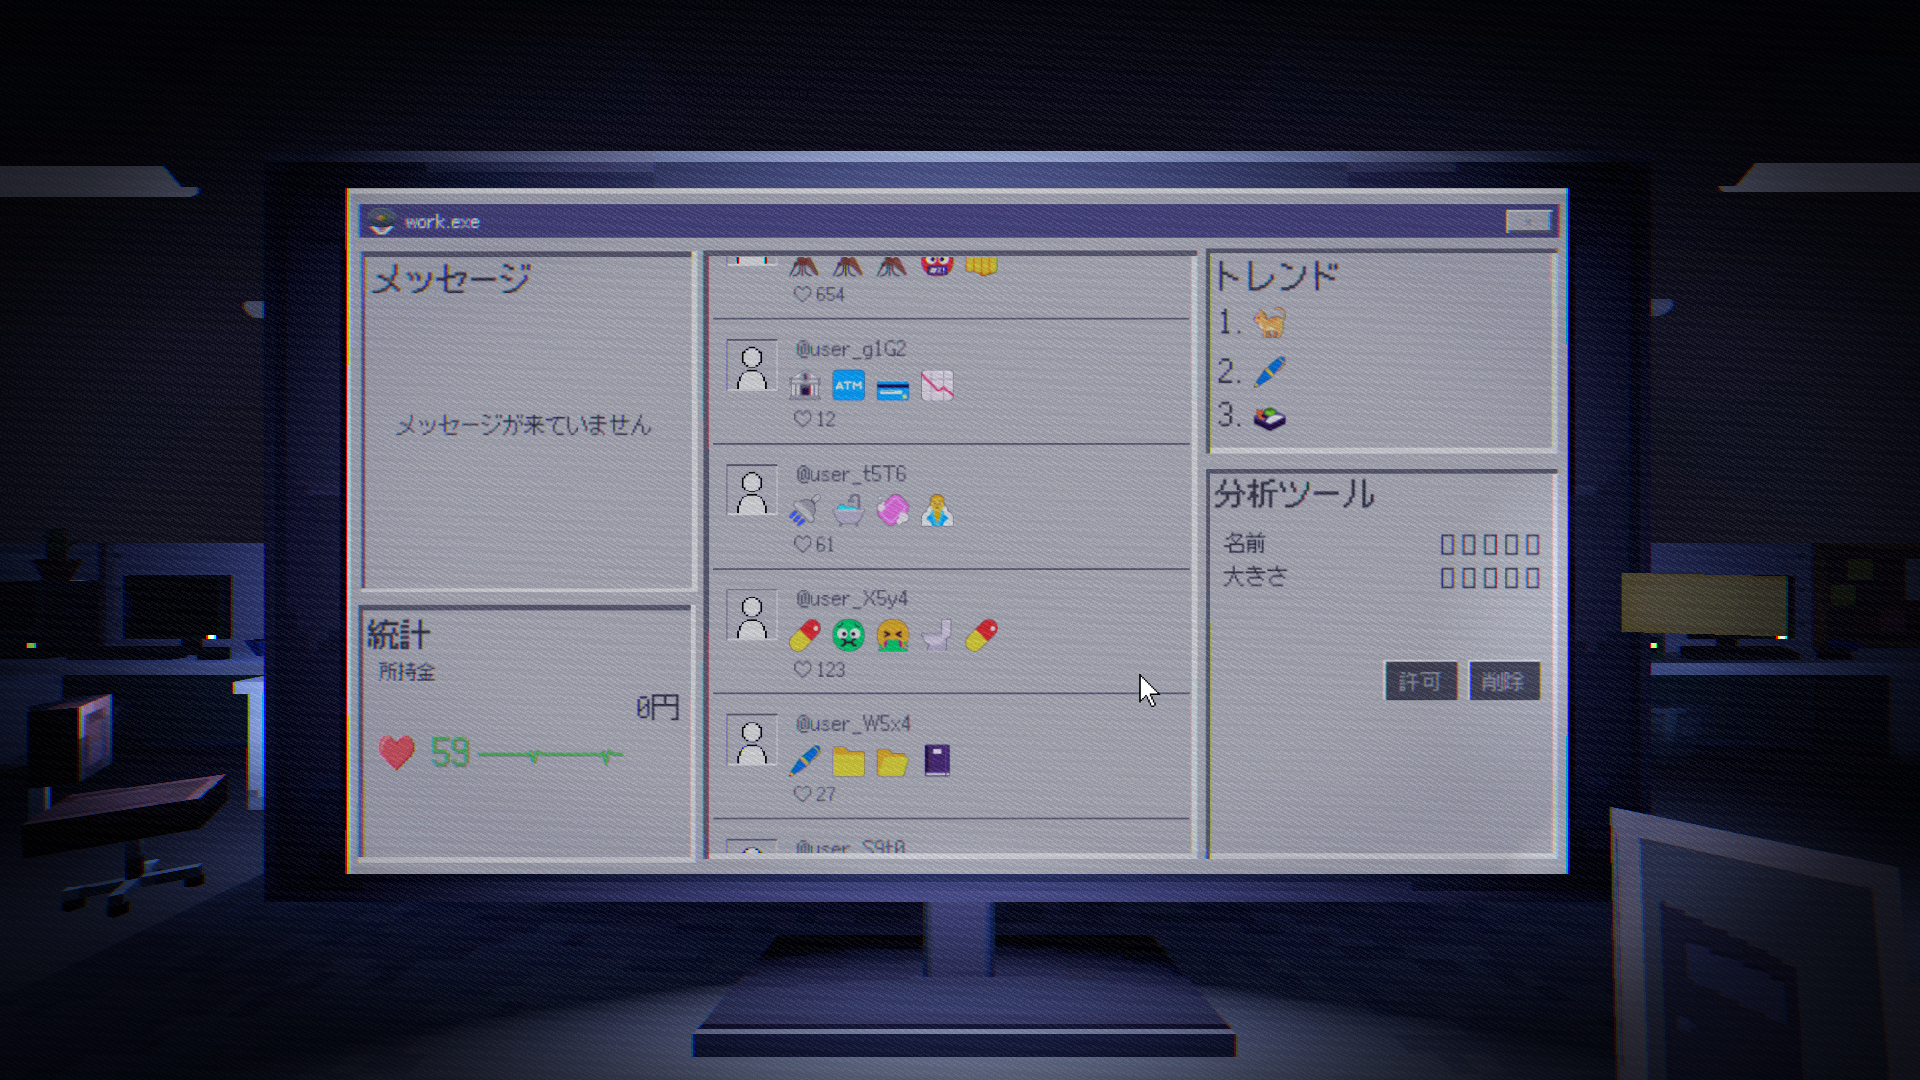
Task: Click the bank building emoji in user_g1G2 post
Action: coord(805,385)
